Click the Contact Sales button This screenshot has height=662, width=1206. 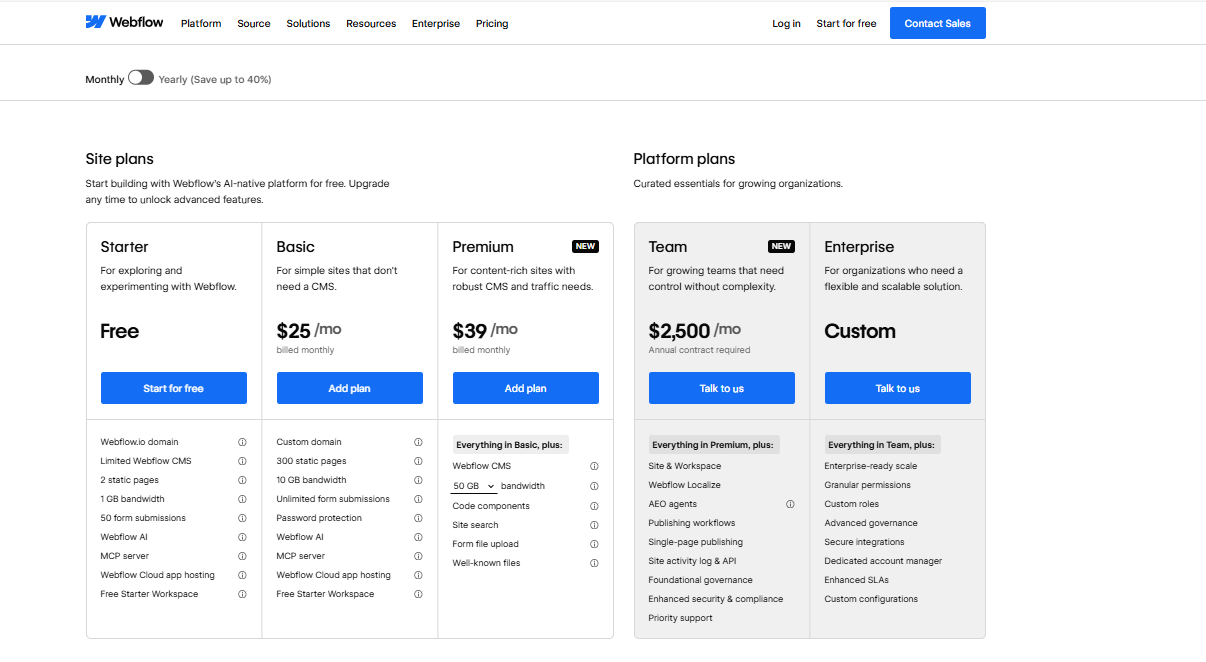coord(938,23)
